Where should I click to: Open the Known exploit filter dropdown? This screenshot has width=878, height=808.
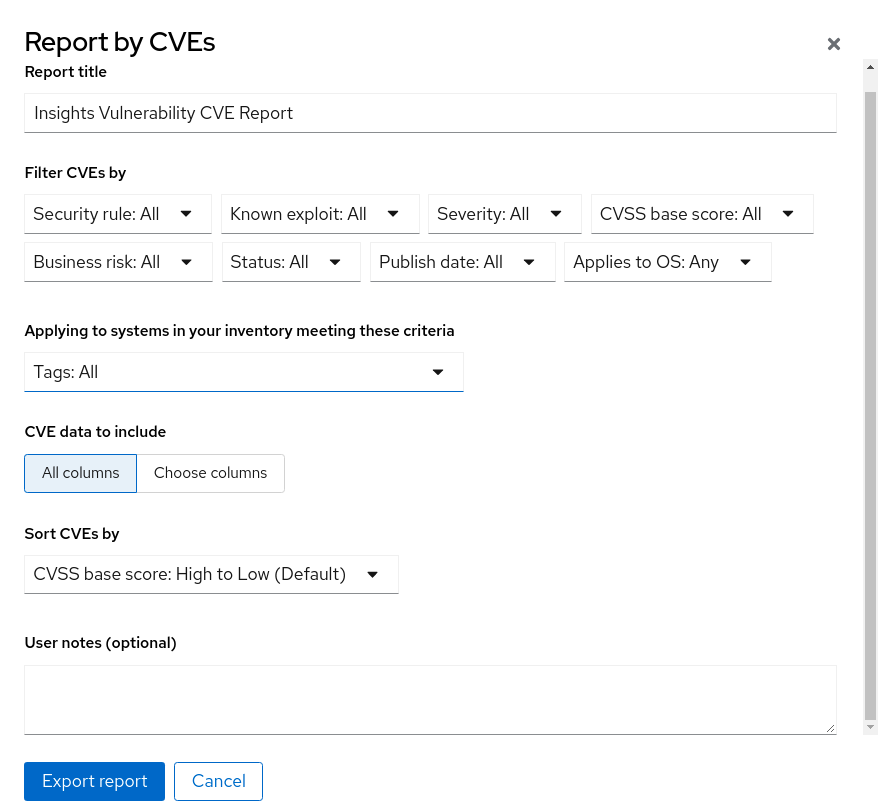pos(319,213)
